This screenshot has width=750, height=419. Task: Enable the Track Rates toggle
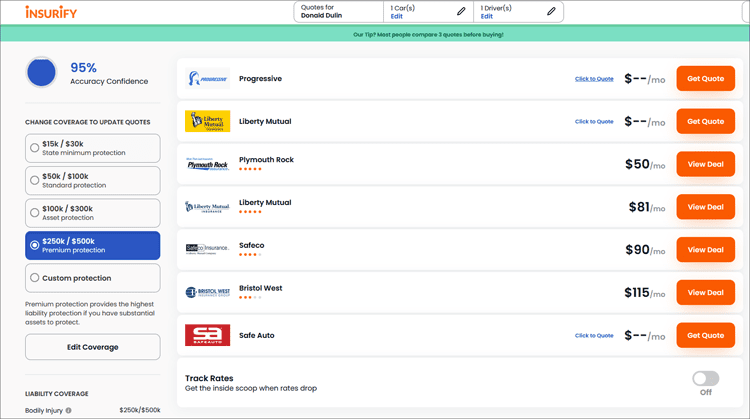705,379
